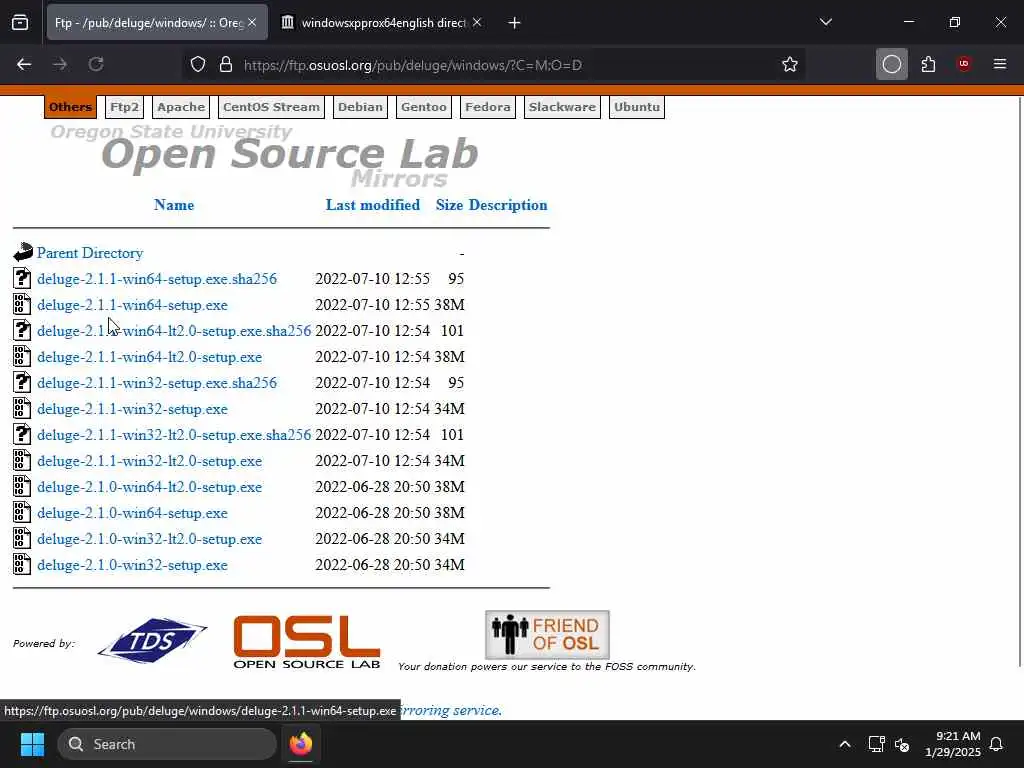This screenshot has width=1024, height=768.
Task: Open the Slackware mirror tab
Action: (562, 107)
